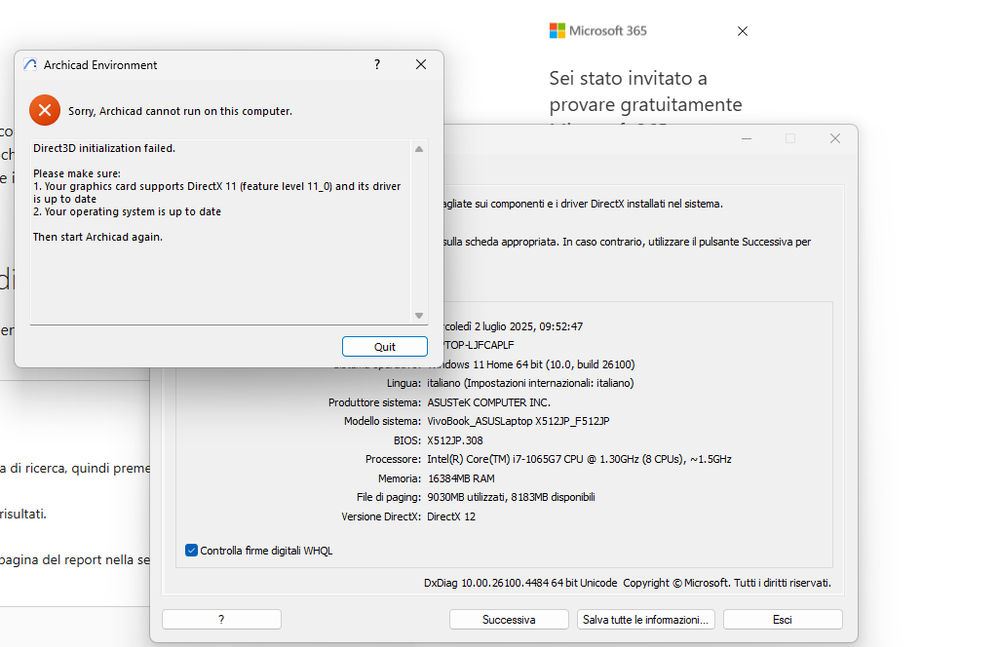
Task: Click the date '2 luglio 2025, 09:52:47'
Action: [528, 326]
